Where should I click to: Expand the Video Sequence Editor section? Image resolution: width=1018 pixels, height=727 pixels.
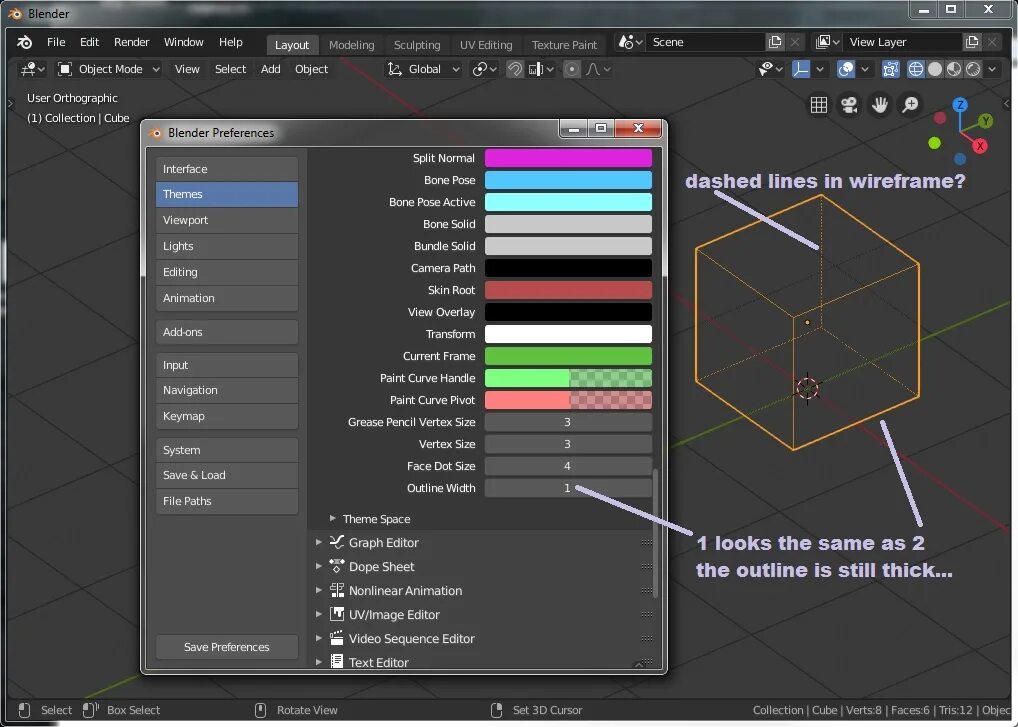tap(395, 639)
